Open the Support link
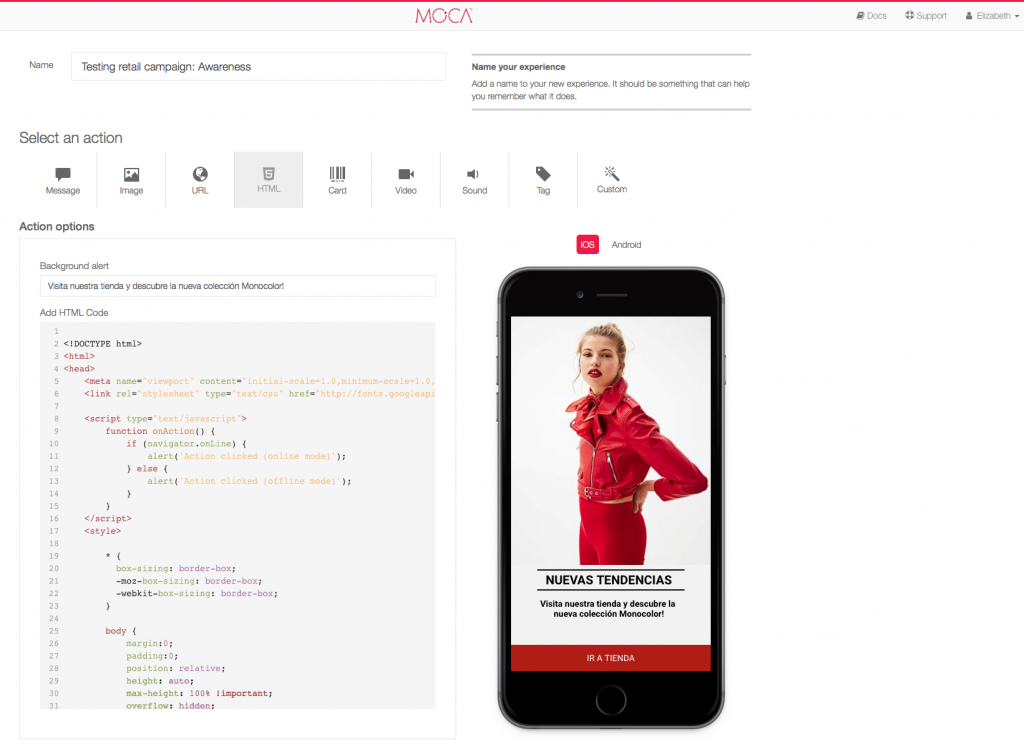Image resolution: width=1024 pixels, height=741 pixels. 925,16
